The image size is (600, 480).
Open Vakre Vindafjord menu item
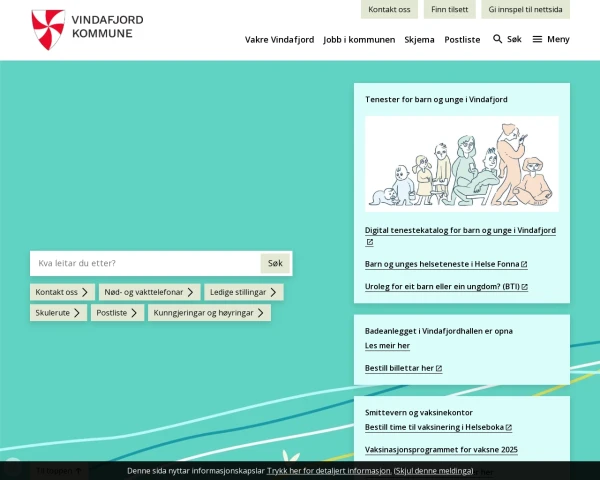pyautogui.click(x=279, y=39)
